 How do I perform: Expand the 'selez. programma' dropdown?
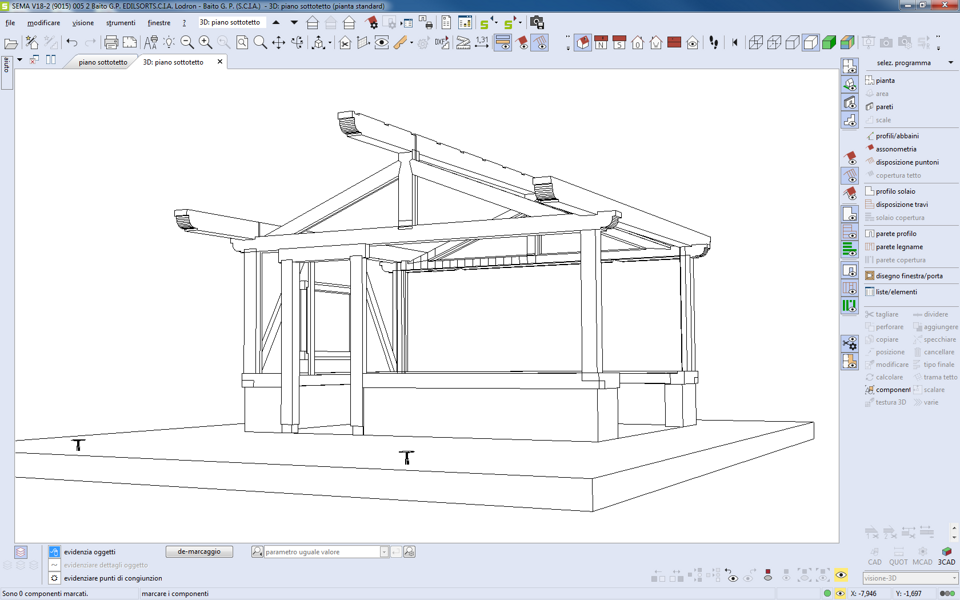point(950,63)
